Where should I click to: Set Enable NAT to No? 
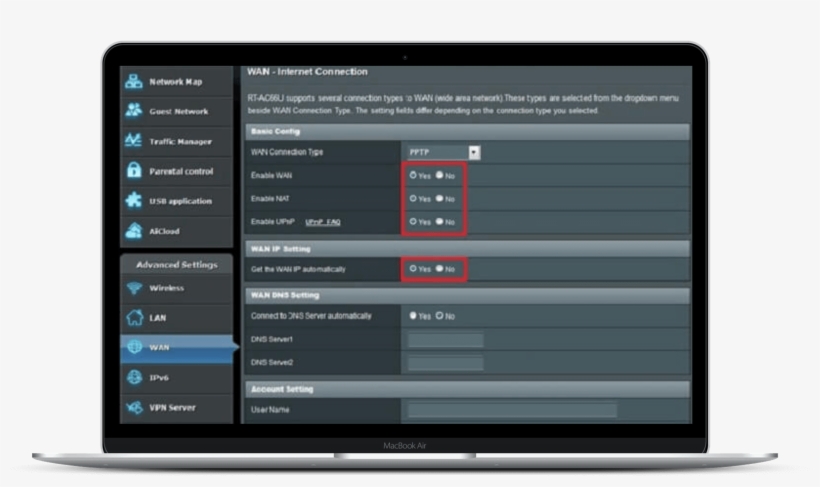point(439,198)
